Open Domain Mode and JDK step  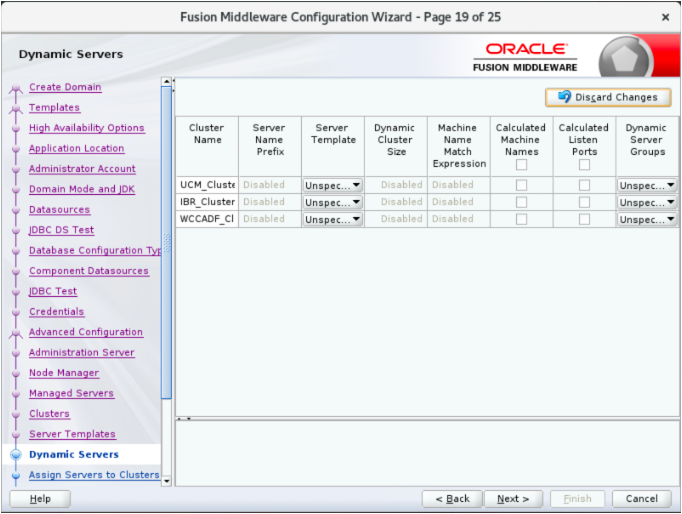point(82,189)
